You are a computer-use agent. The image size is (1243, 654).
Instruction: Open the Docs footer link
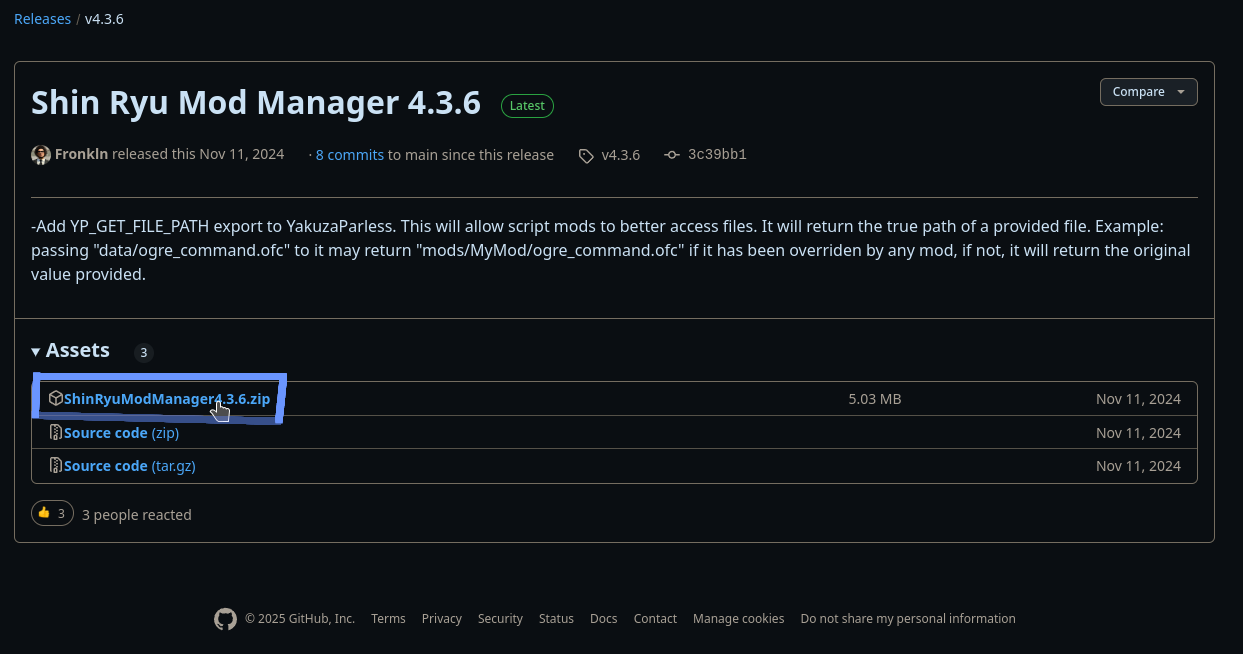coord(604,619)
